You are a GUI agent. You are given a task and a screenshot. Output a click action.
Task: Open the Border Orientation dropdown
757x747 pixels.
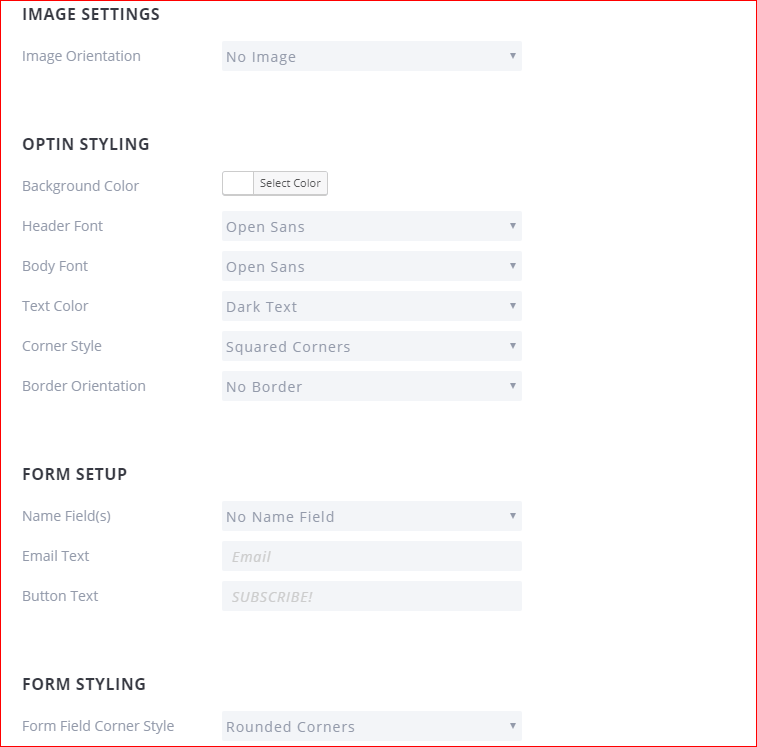click(371, 387)
